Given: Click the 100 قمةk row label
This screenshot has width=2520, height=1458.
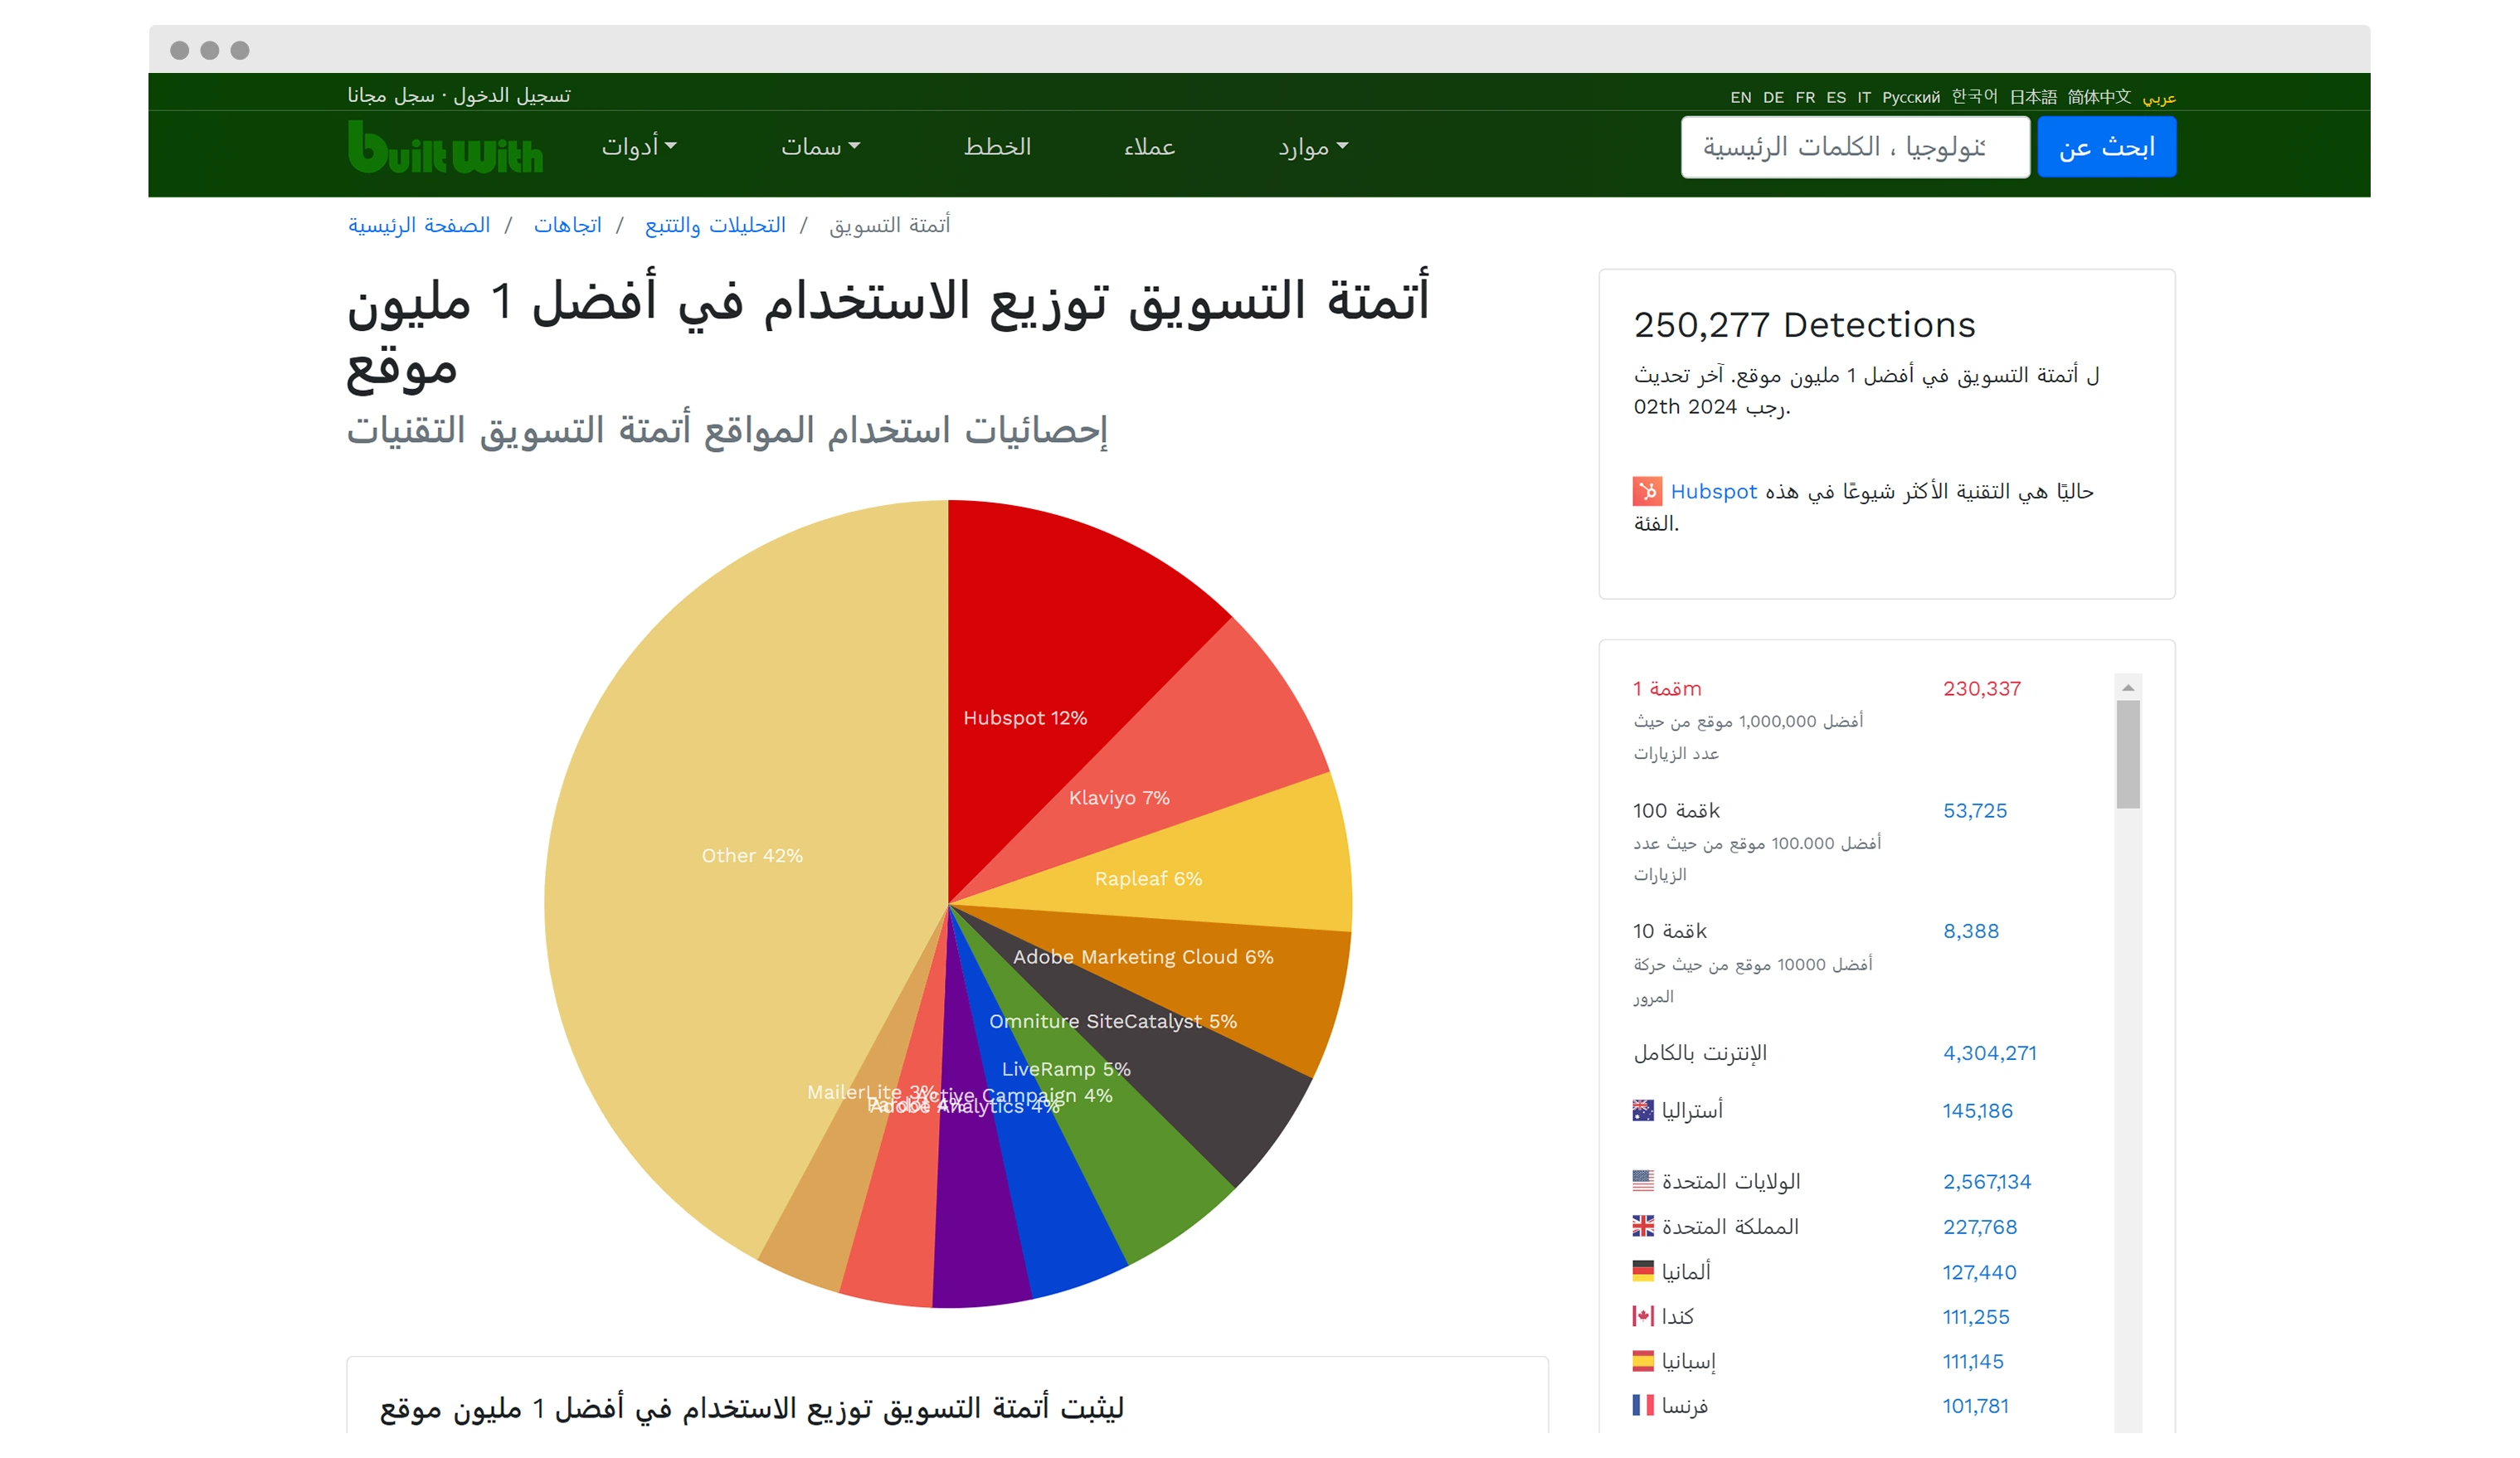Looking at the screenshot, I should click(1676, 810).
